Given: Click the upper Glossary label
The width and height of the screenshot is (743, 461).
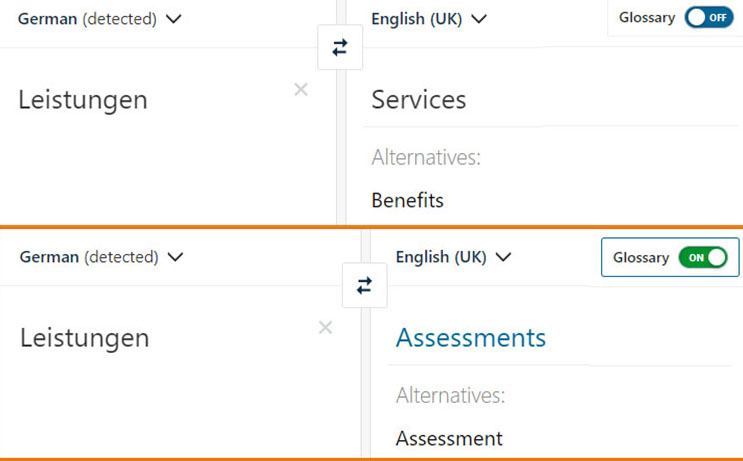Looking at the screenshot, I should point(647,18).
